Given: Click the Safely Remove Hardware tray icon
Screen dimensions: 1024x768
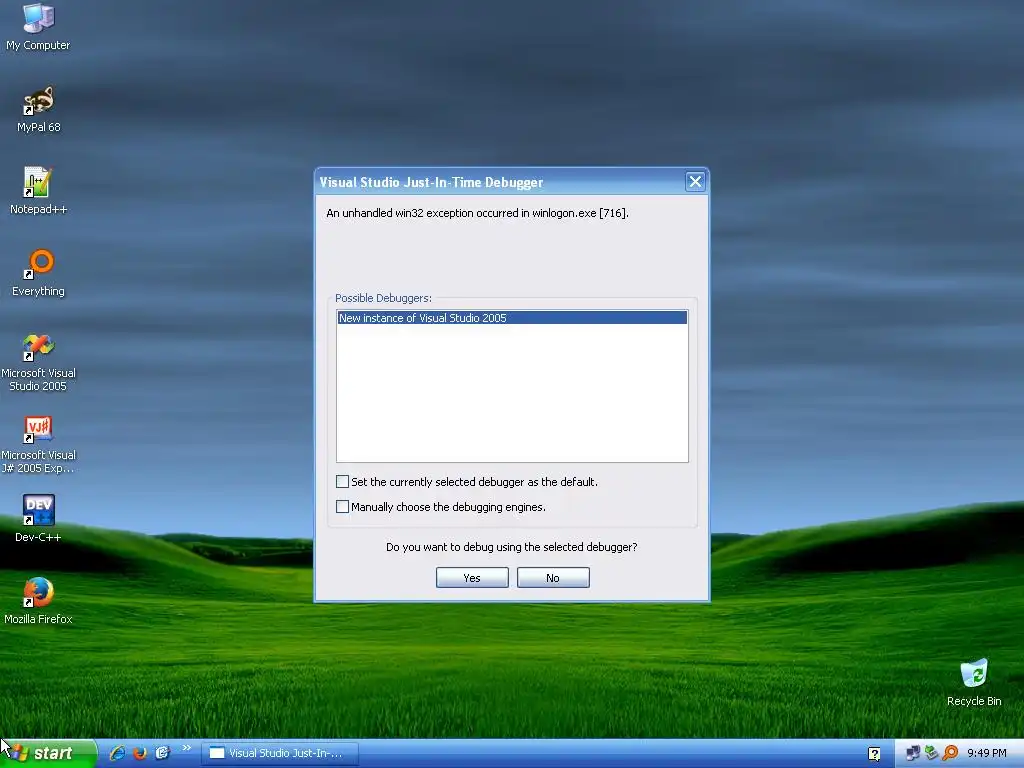Looking at the screenshot, I should [931, 754].
